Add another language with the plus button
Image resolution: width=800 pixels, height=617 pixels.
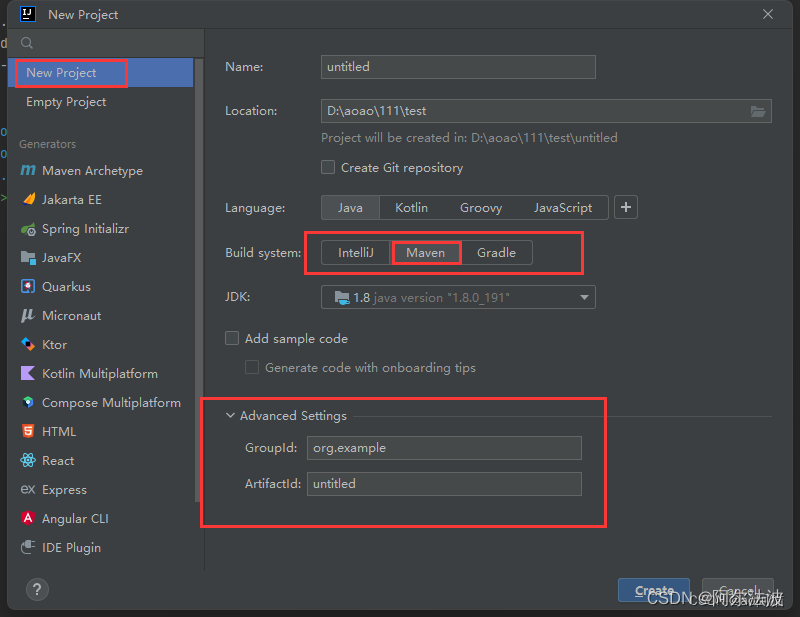(626, 207)
